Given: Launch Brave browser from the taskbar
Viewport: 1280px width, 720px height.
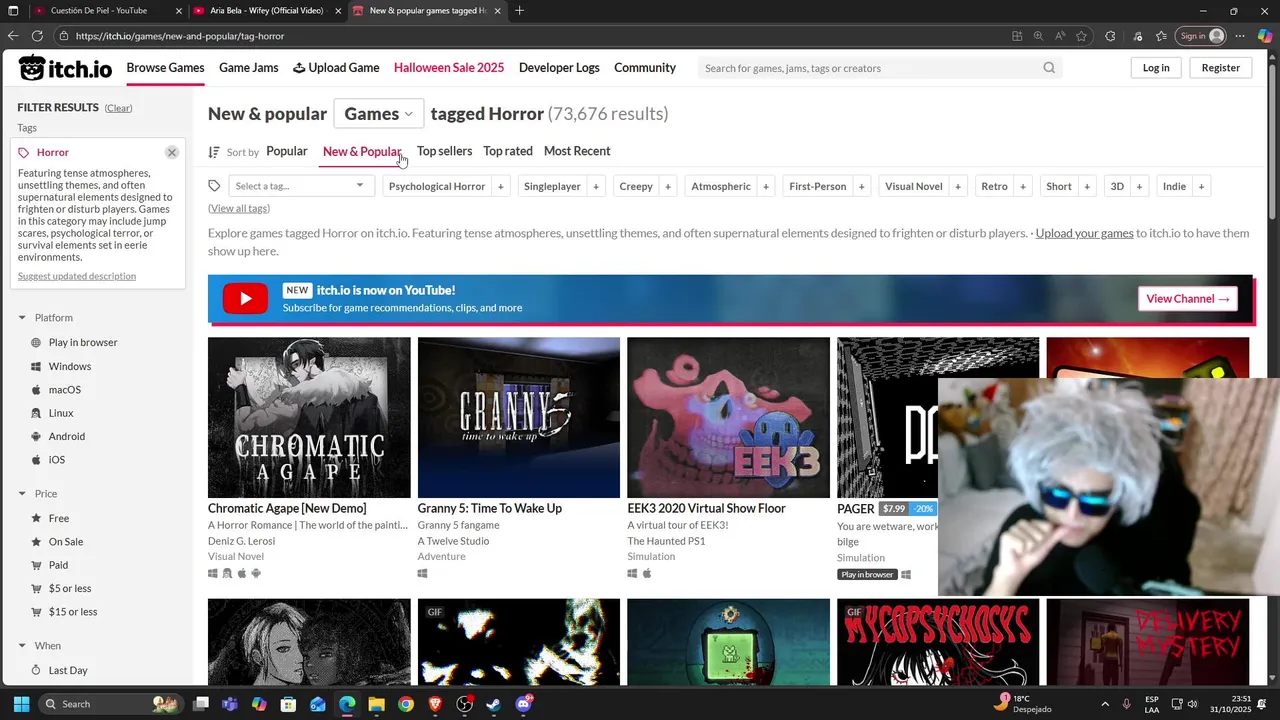Looking at the screenshot, I should (435, 704).
